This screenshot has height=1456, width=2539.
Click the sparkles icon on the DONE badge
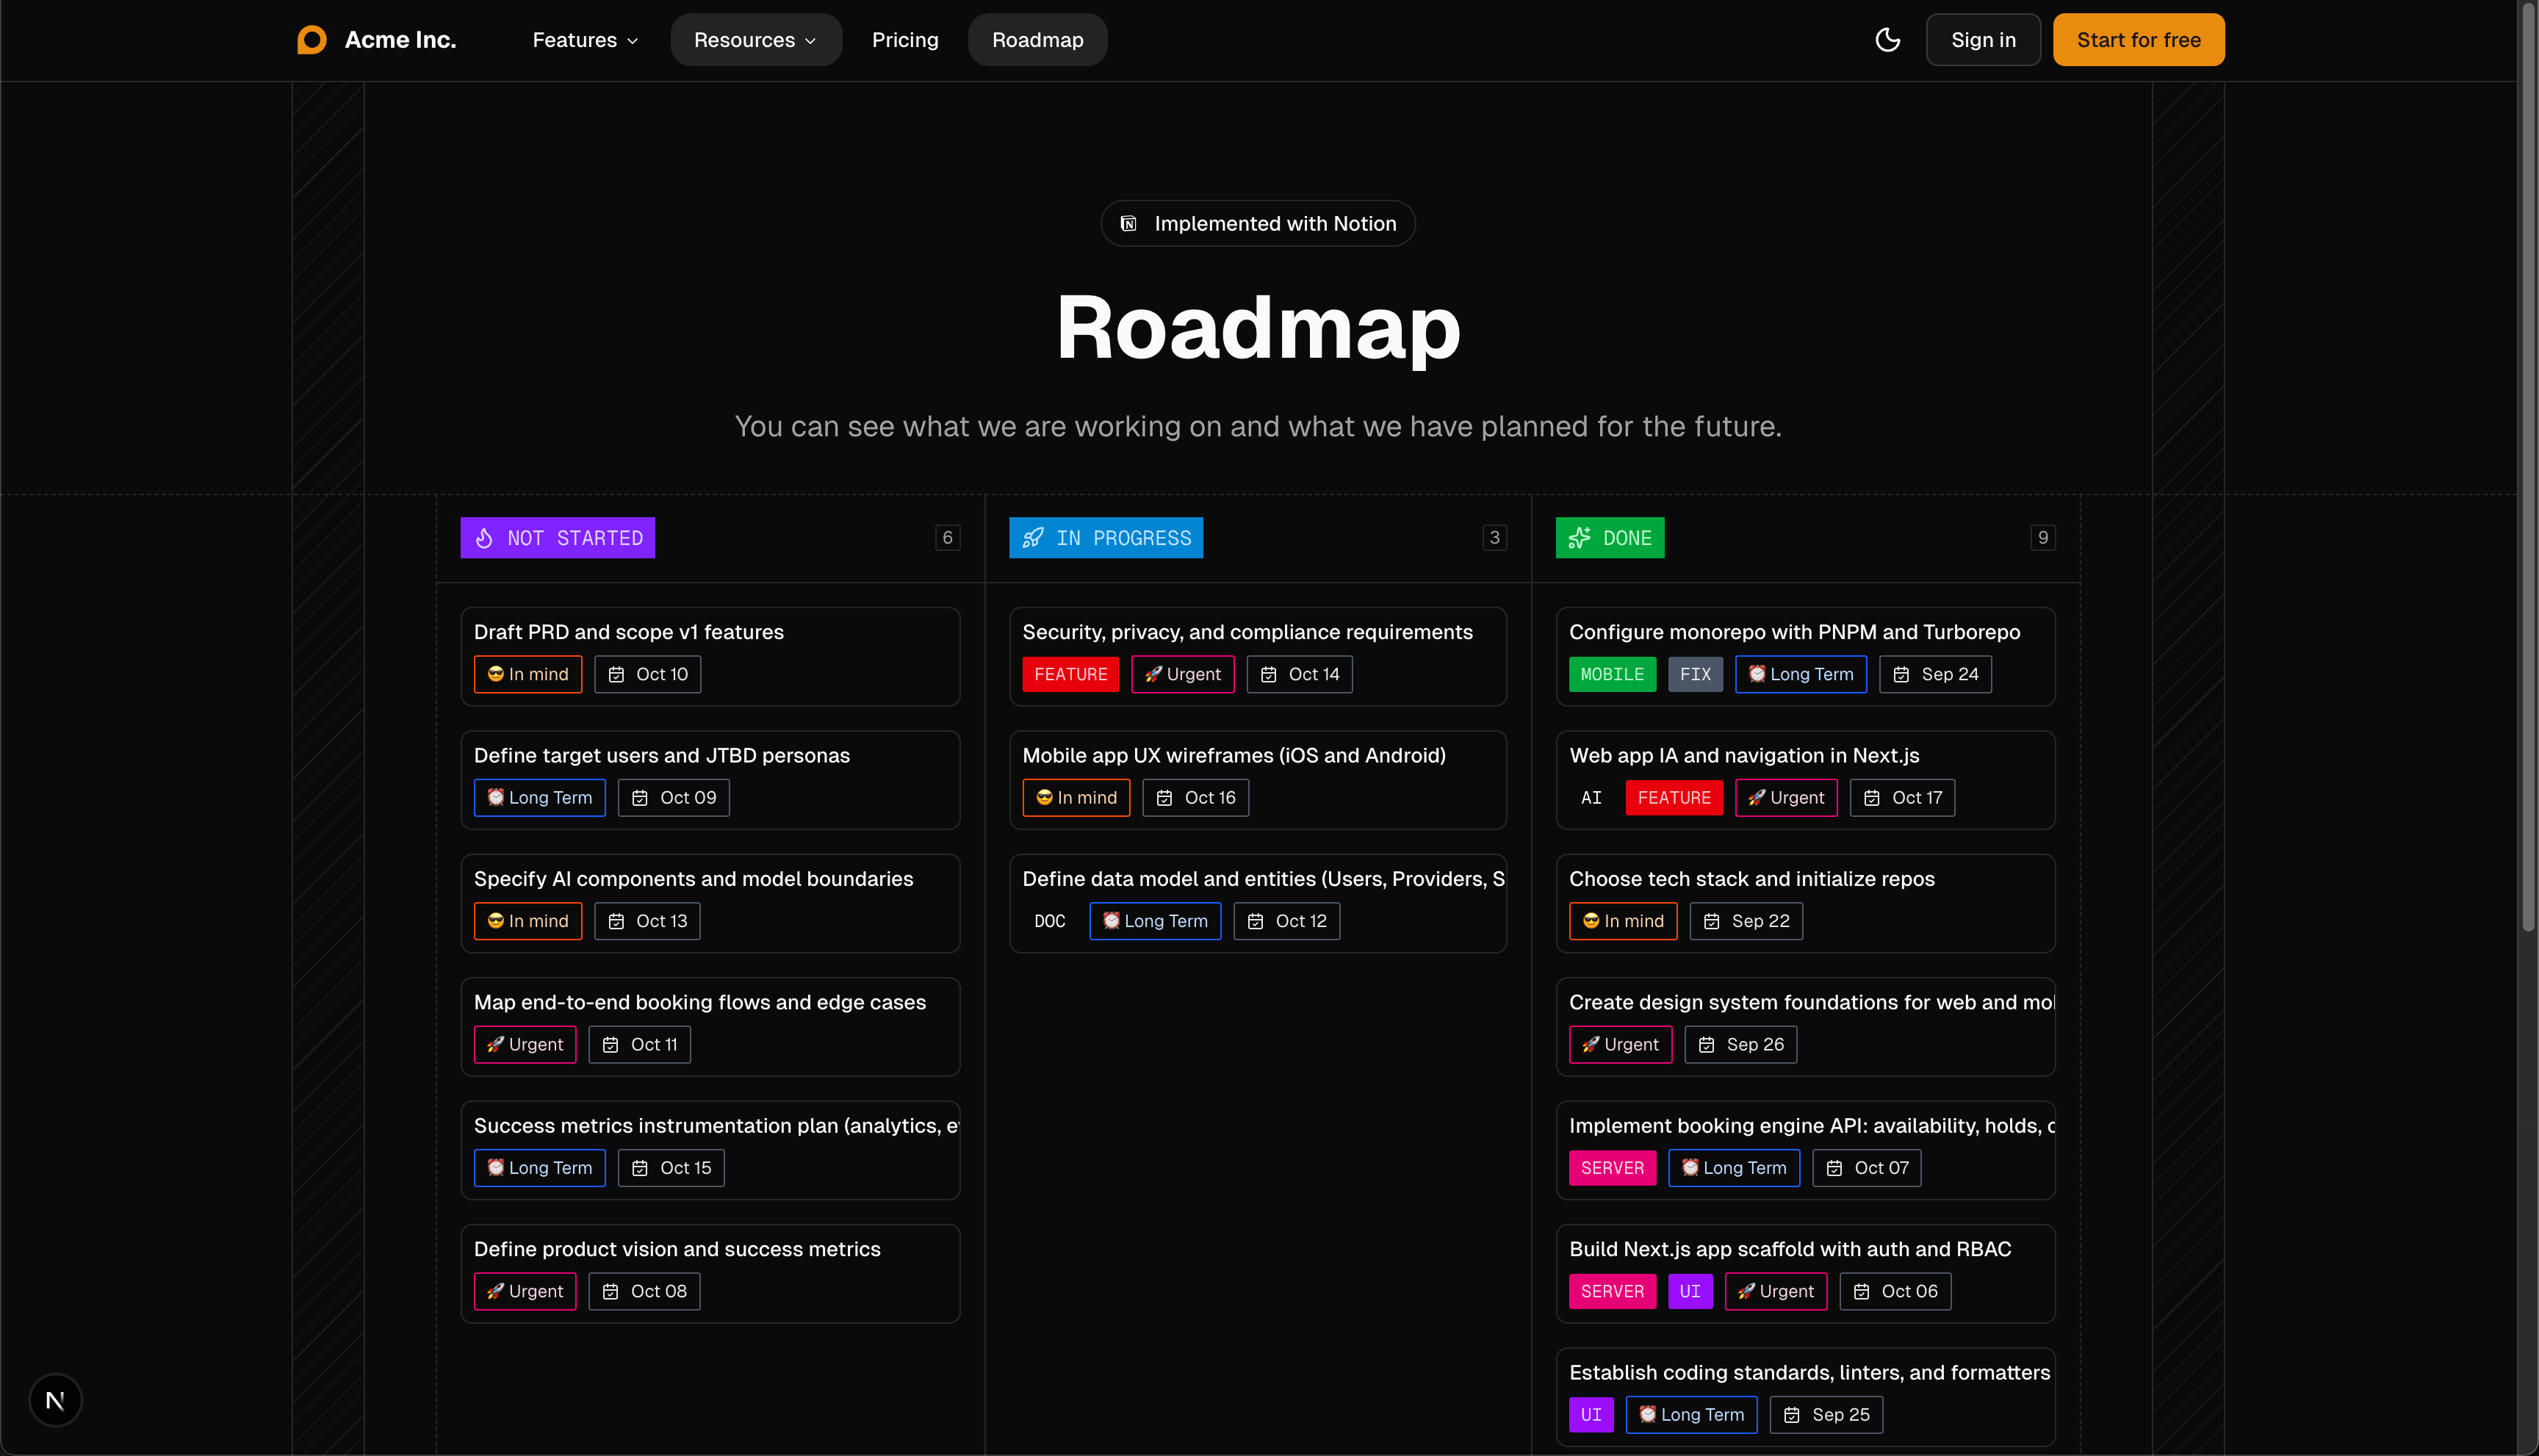1580,538
